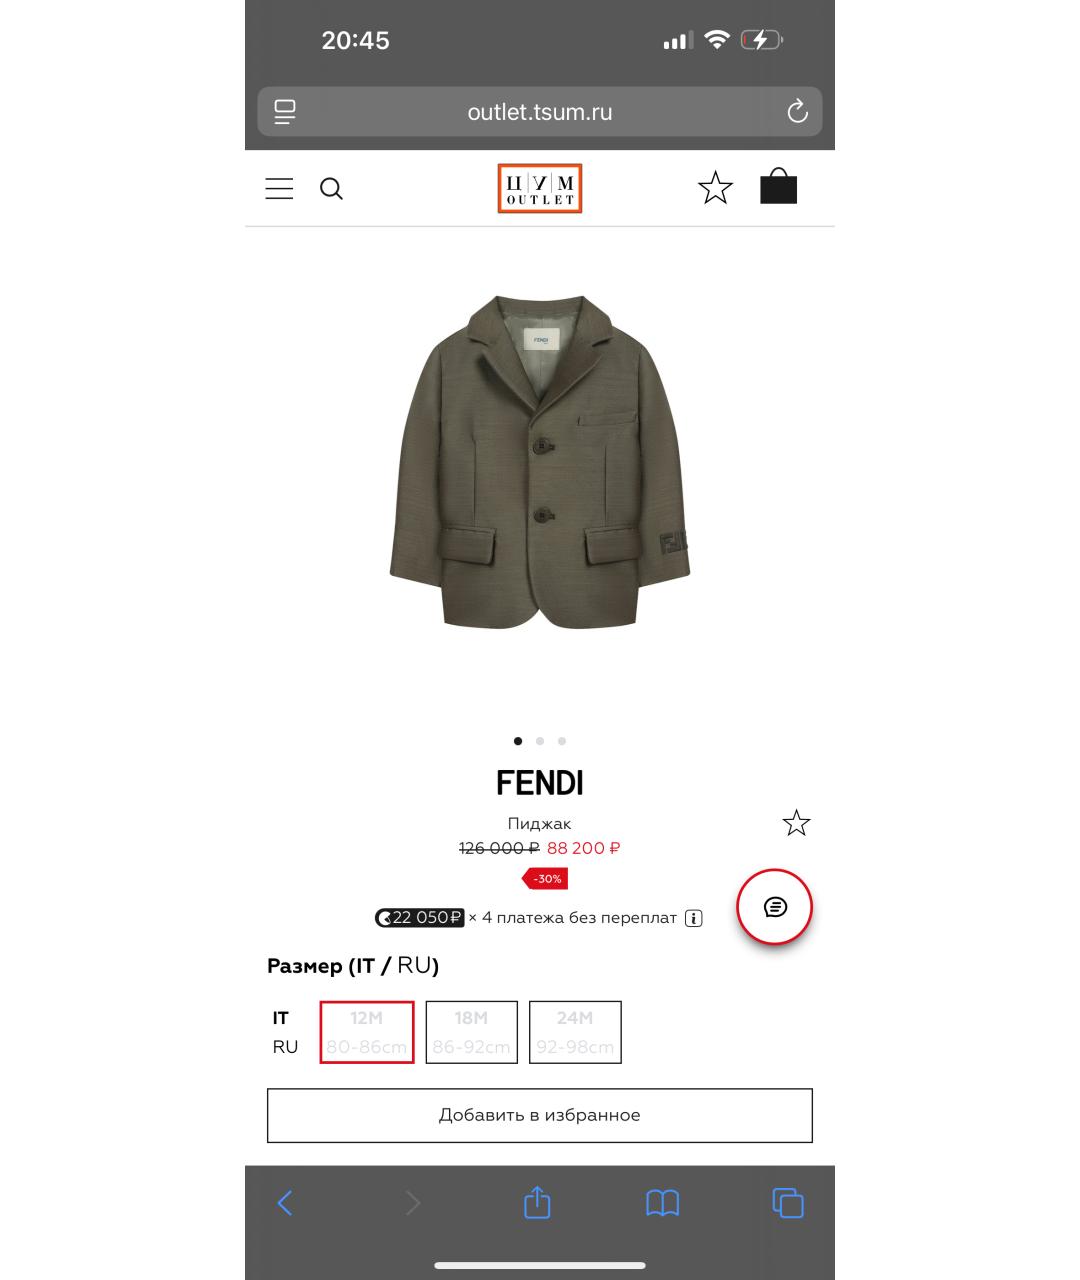The image size is (1080, 1280).
Task: Open Safari page format menu
Action: click(x=285, y=111)
